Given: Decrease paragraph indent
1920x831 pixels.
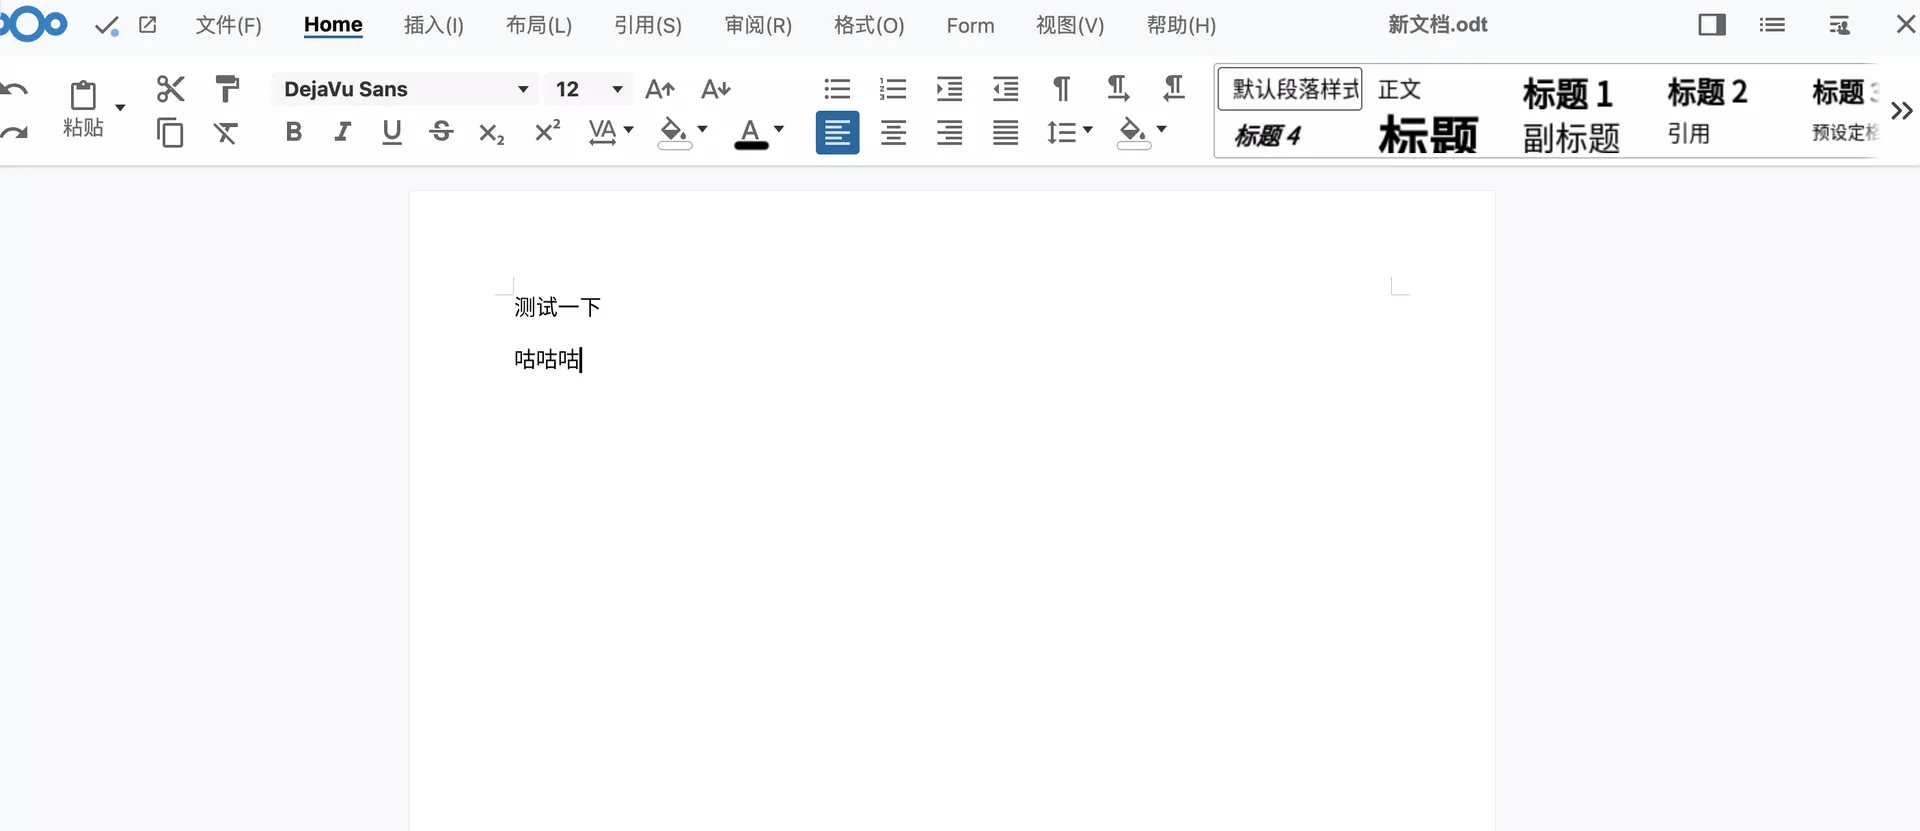Looking at the screenshot, I should point(1005,90).
